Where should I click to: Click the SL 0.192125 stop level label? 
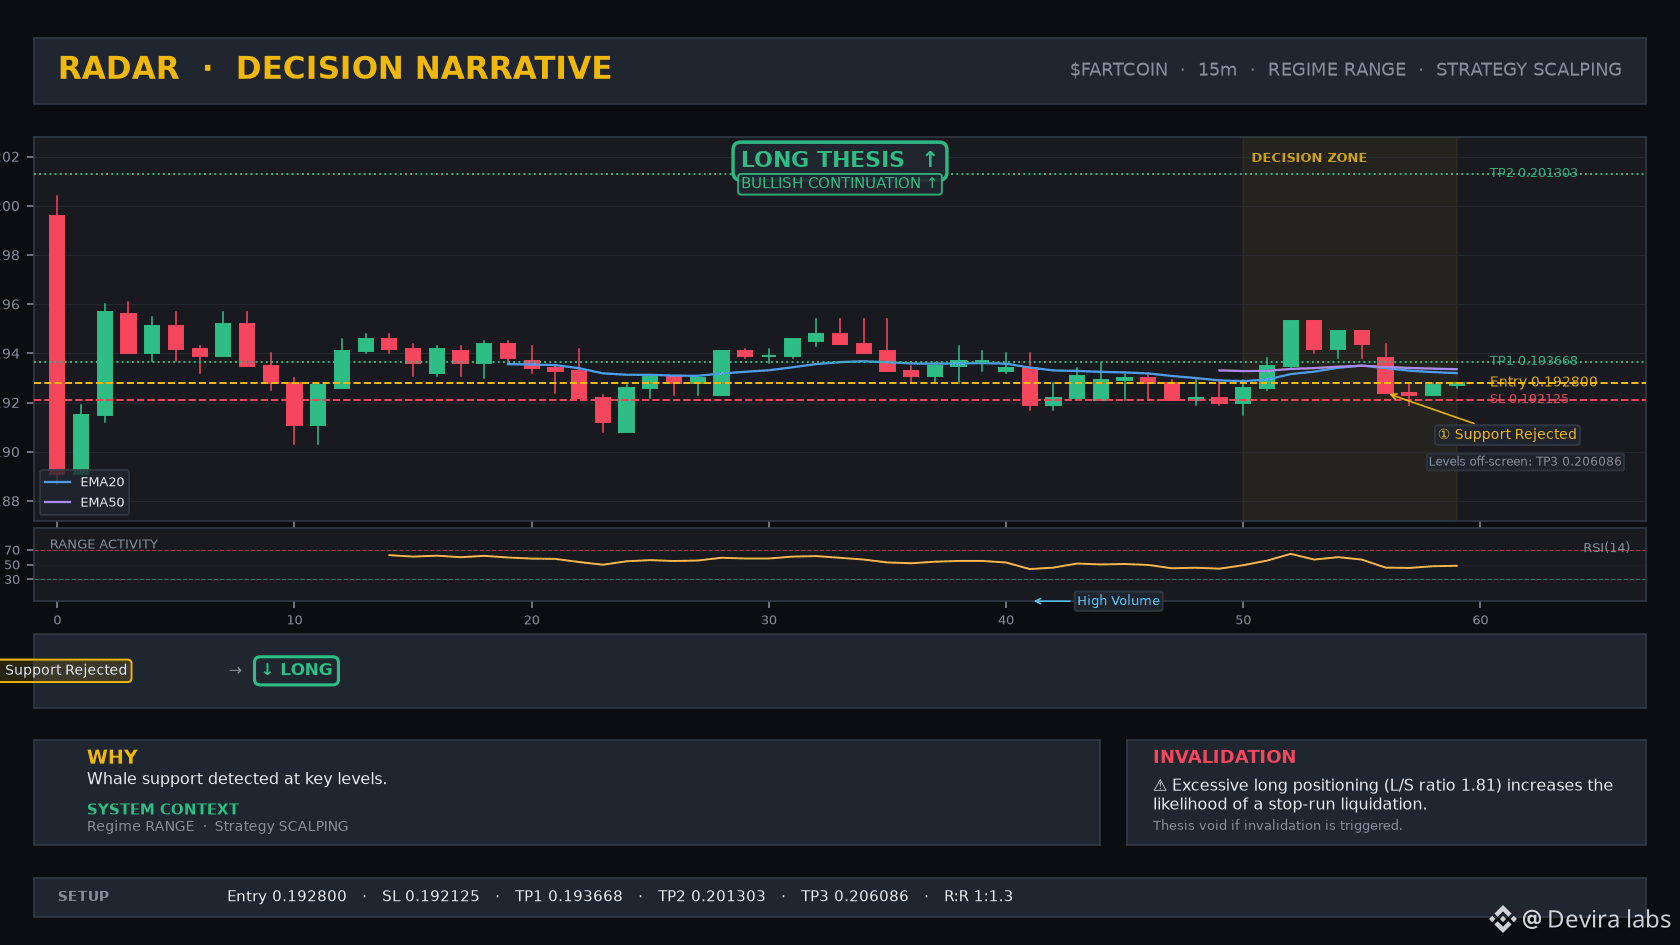1529,399
